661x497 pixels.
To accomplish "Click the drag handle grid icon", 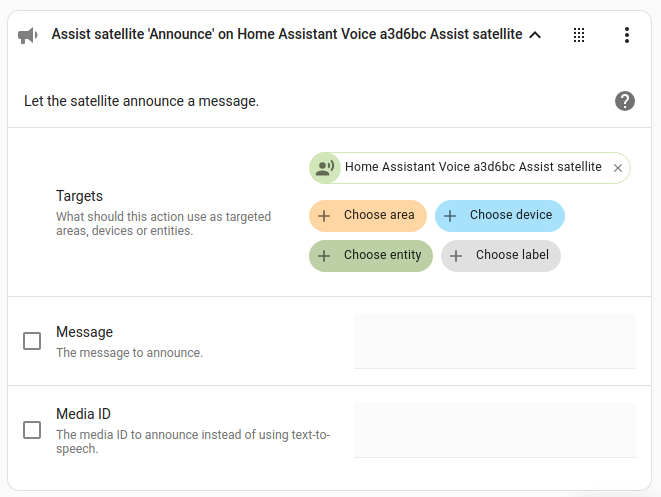I will (x=579, y=35).
